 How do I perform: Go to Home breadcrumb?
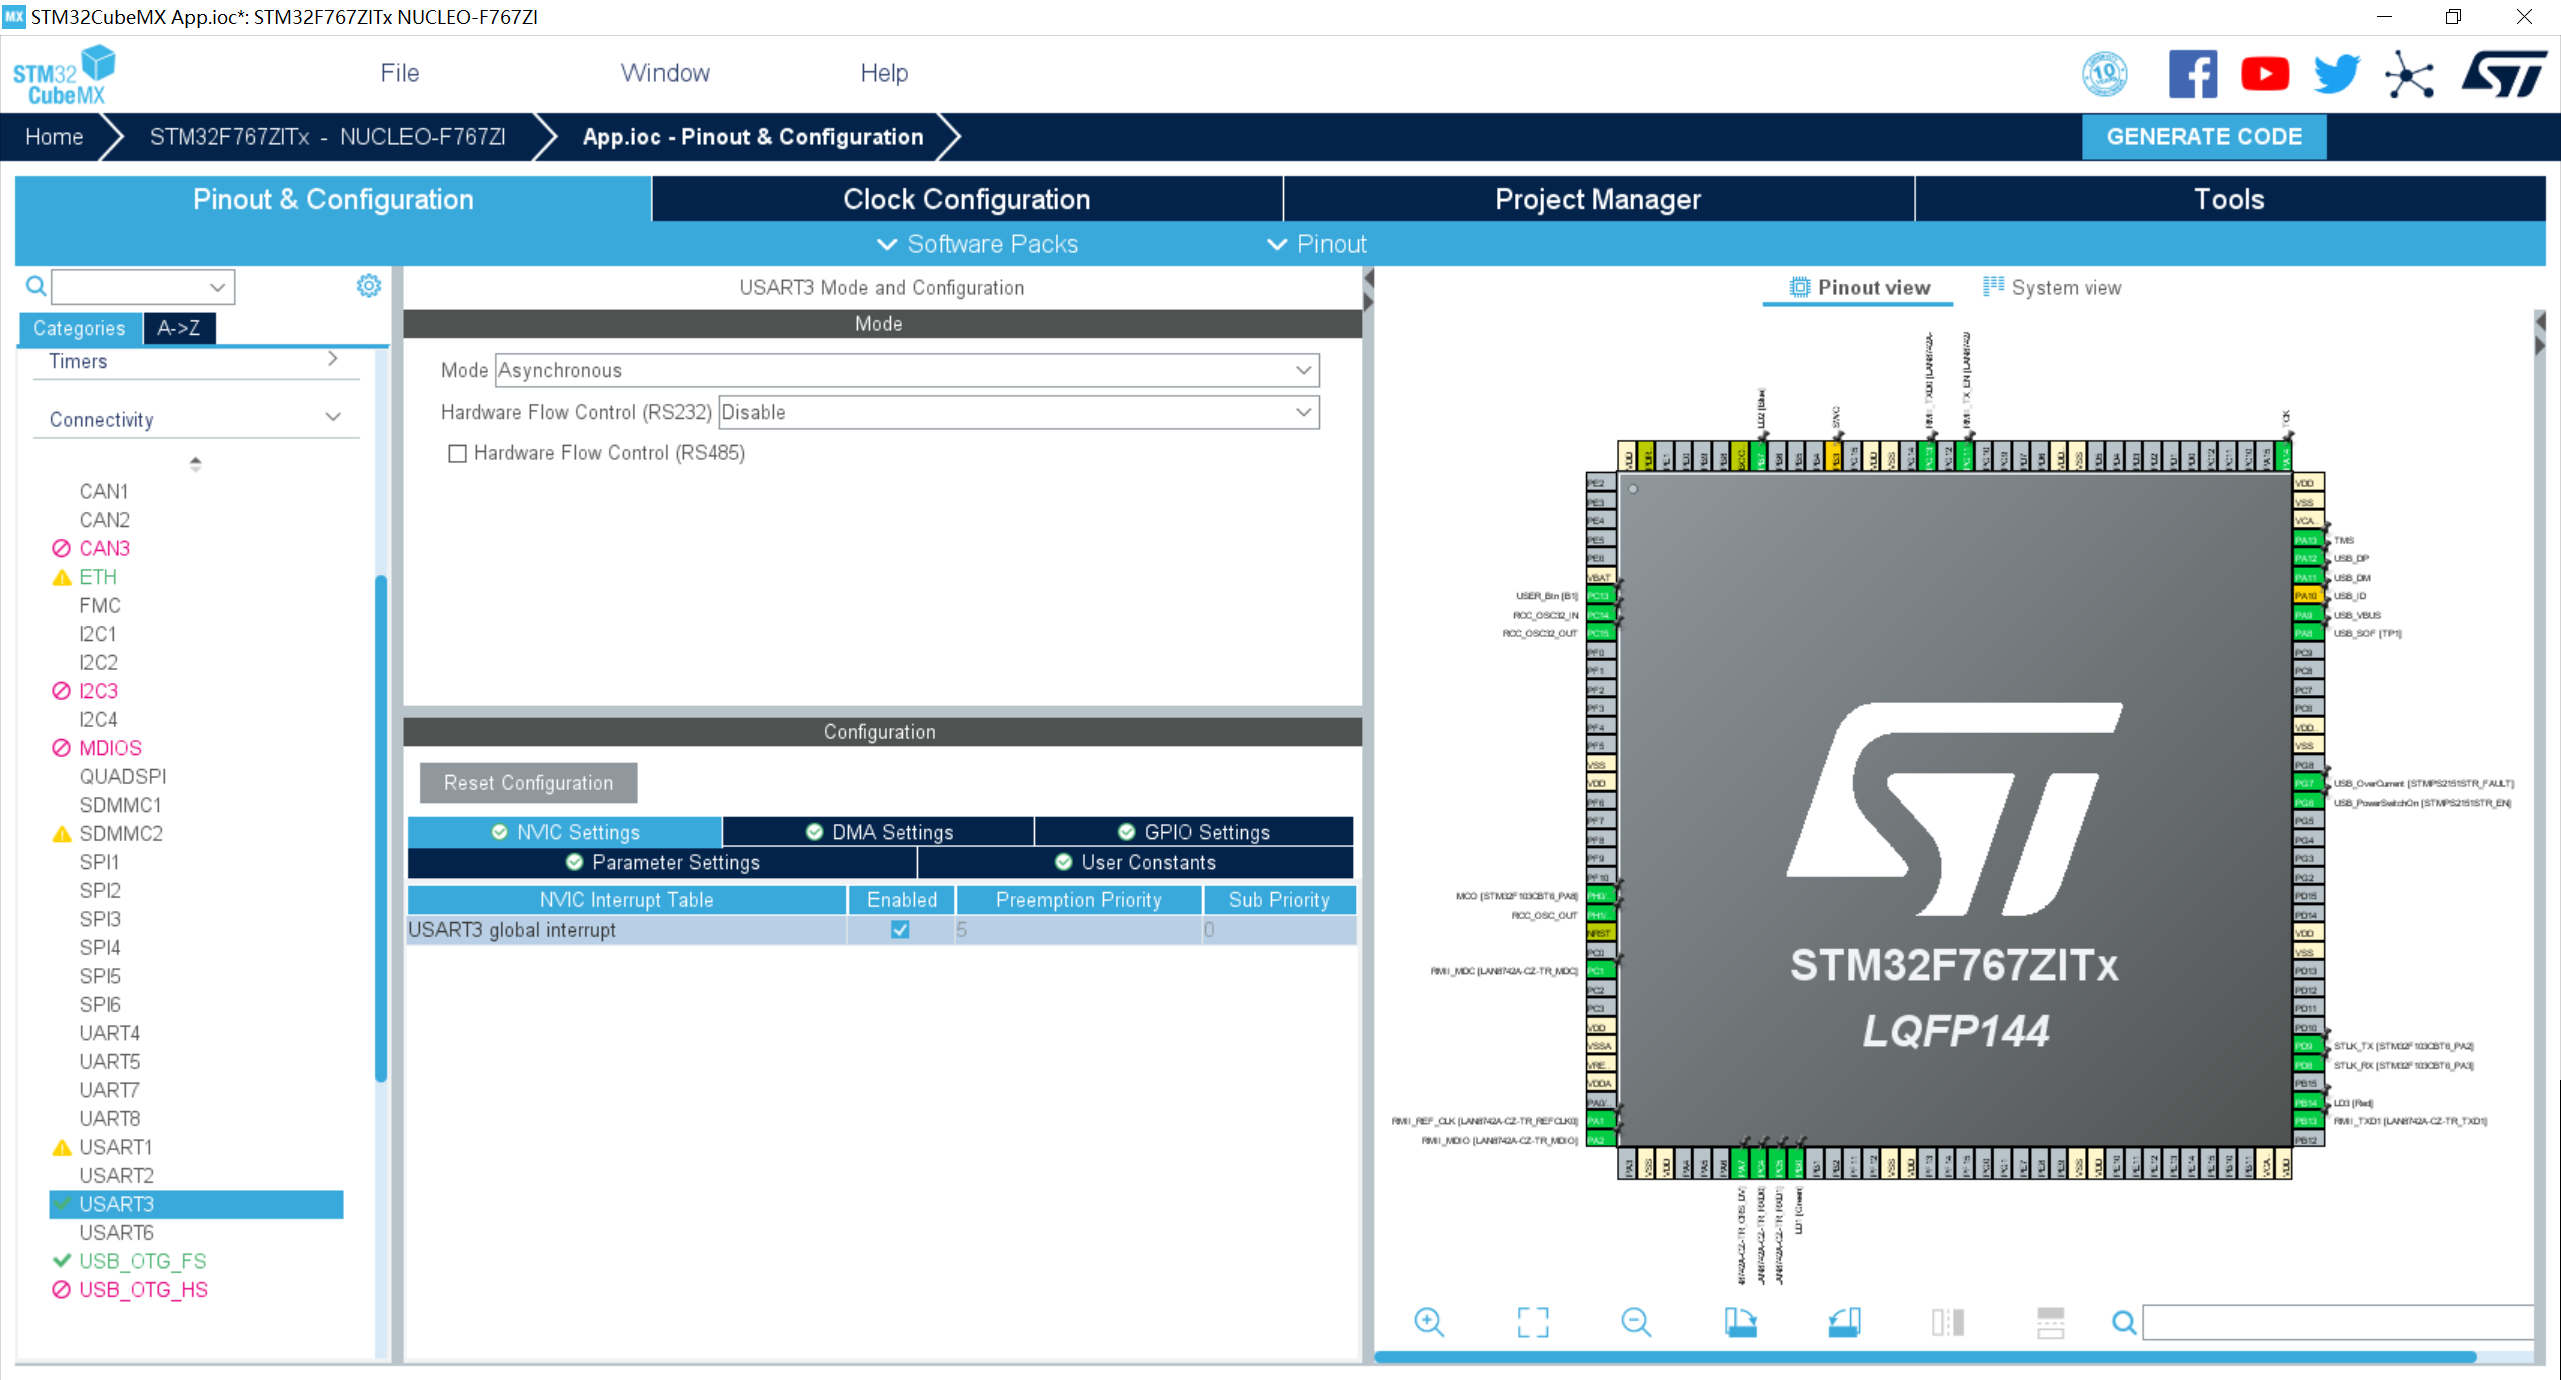click(54, 137)
